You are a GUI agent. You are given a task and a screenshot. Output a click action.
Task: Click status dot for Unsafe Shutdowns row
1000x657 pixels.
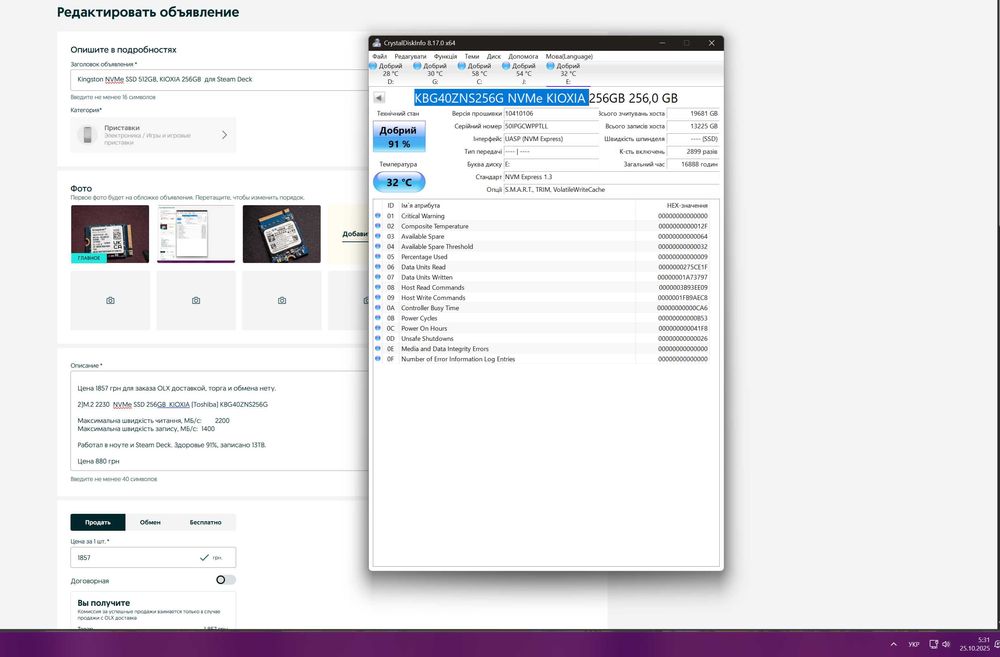pyautogui.click(x=378, y=338)
